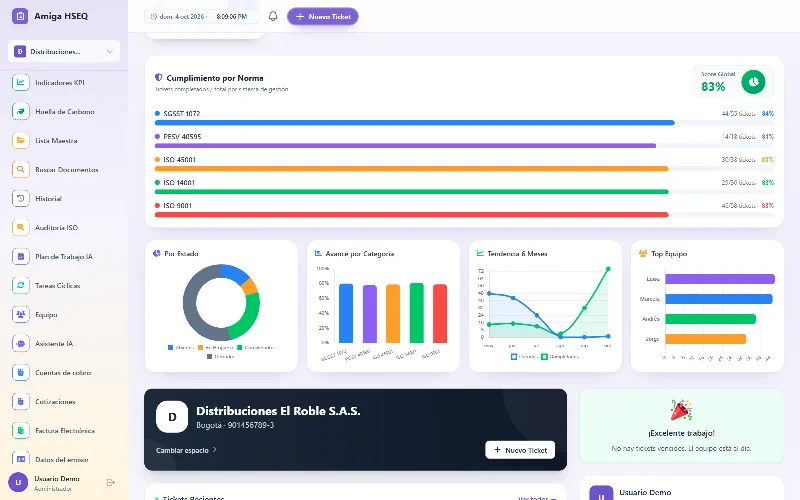Click the Amiga HSEQ logo icon
Screen dimensions: 800x500
pos(20,16)
